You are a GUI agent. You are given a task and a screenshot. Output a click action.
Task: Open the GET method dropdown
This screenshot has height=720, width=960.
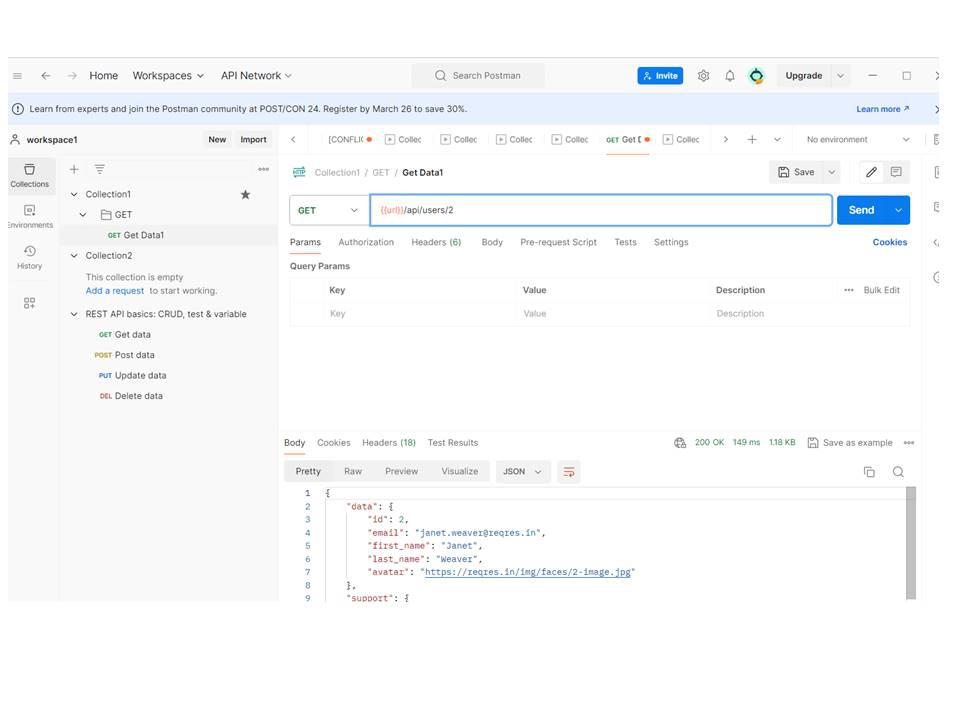point(329,211)
